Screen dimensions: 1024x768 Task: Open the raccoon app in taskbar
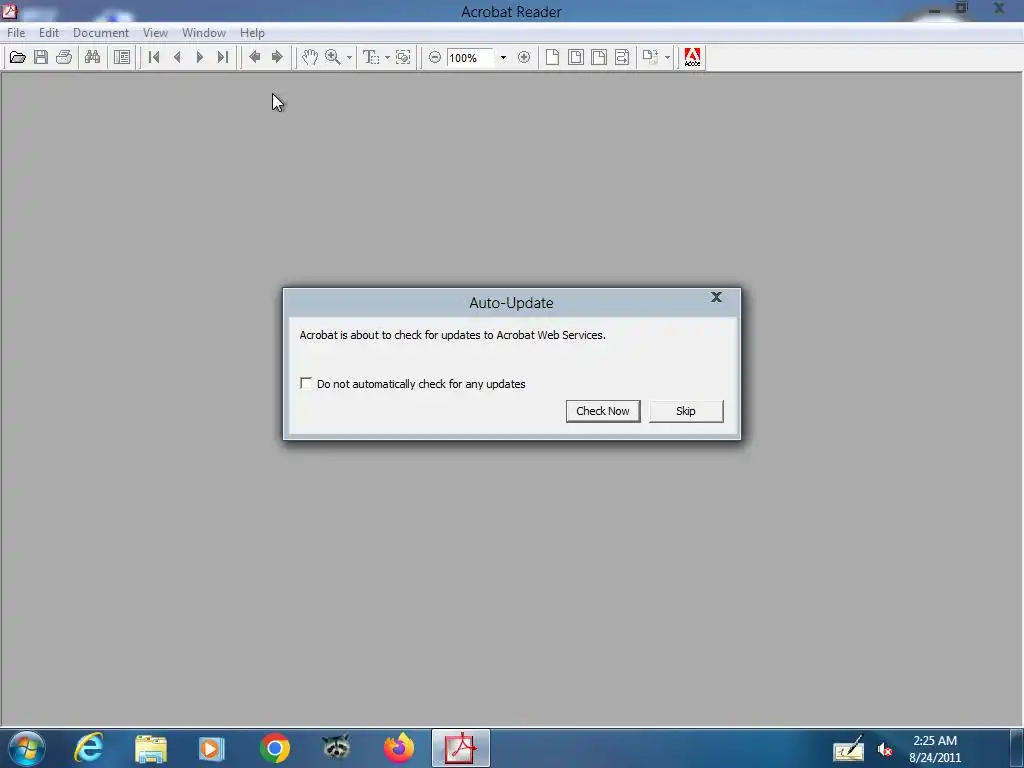336,747
